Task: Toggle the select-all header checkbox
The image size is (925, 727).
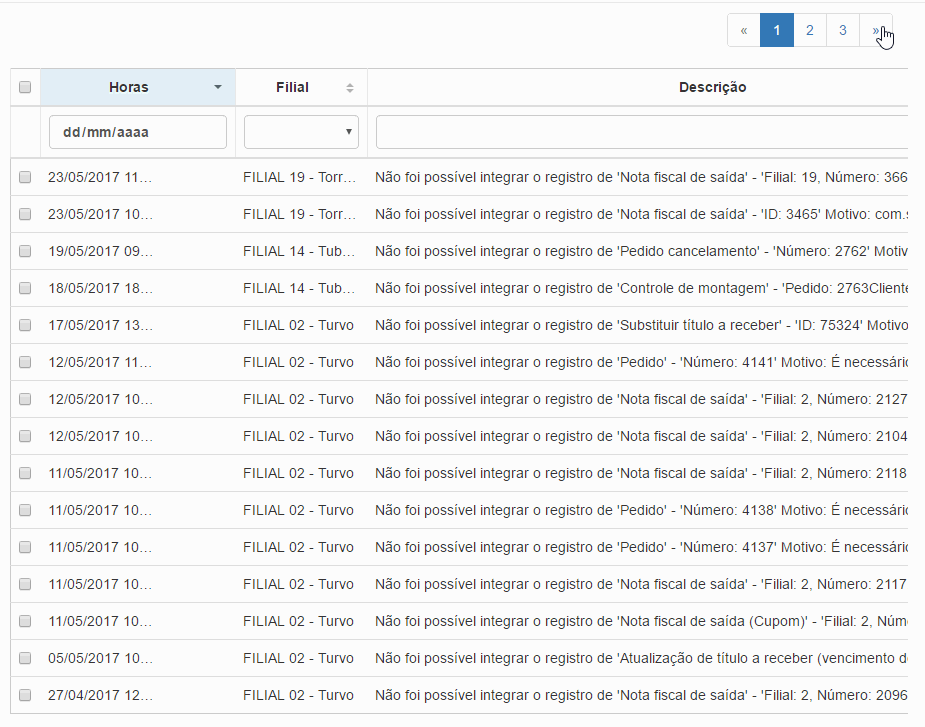Action: [25, 87]
